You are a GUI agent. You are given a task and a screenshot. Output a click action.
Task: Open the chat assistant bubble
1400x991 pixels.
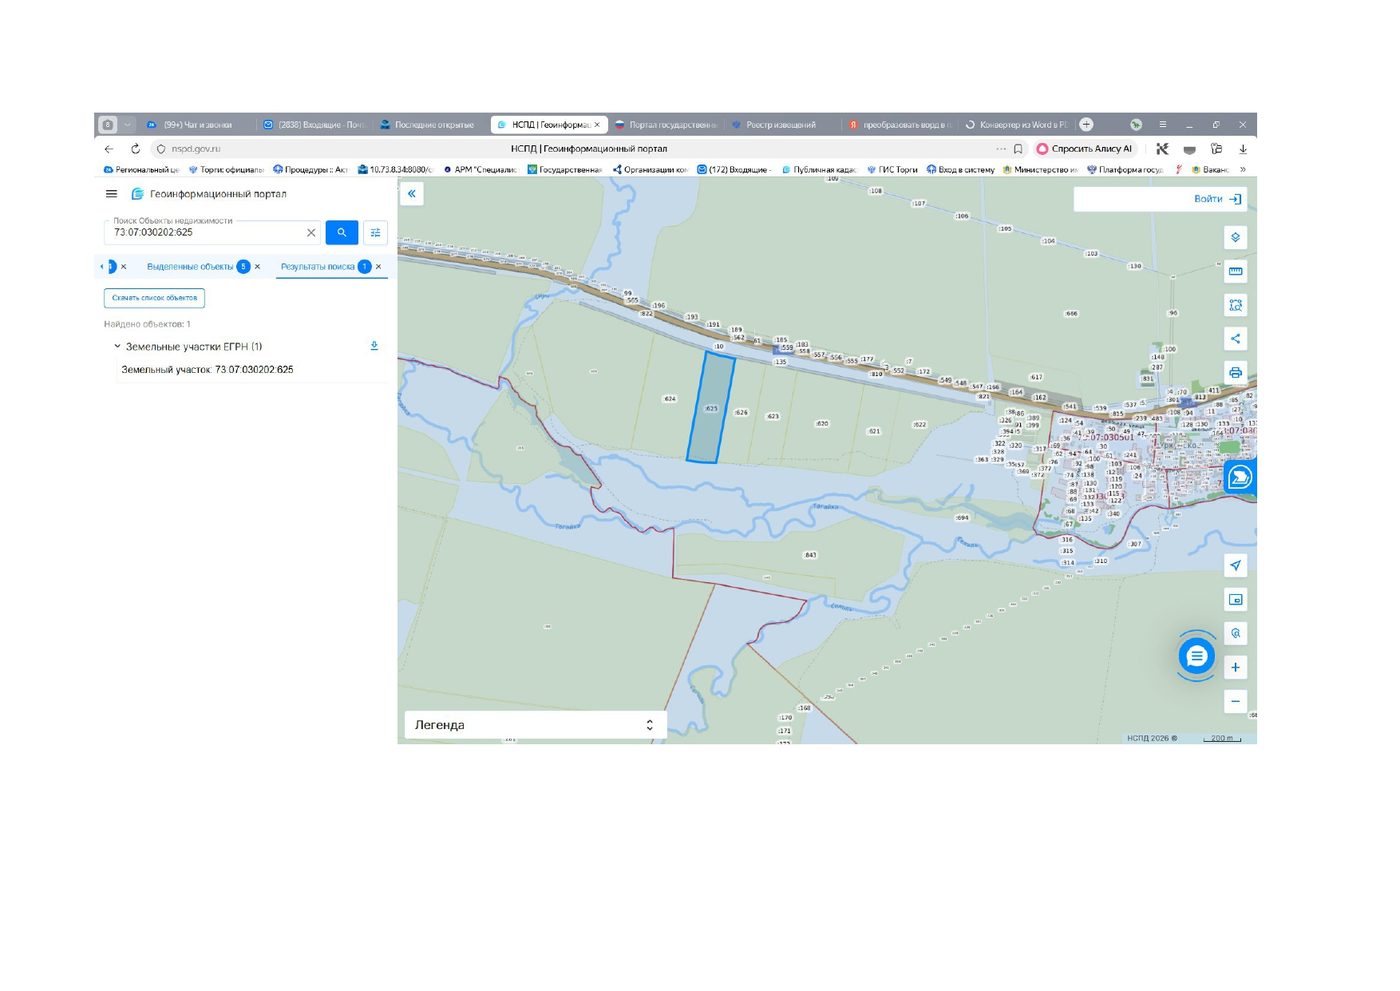click(1196, 656)
